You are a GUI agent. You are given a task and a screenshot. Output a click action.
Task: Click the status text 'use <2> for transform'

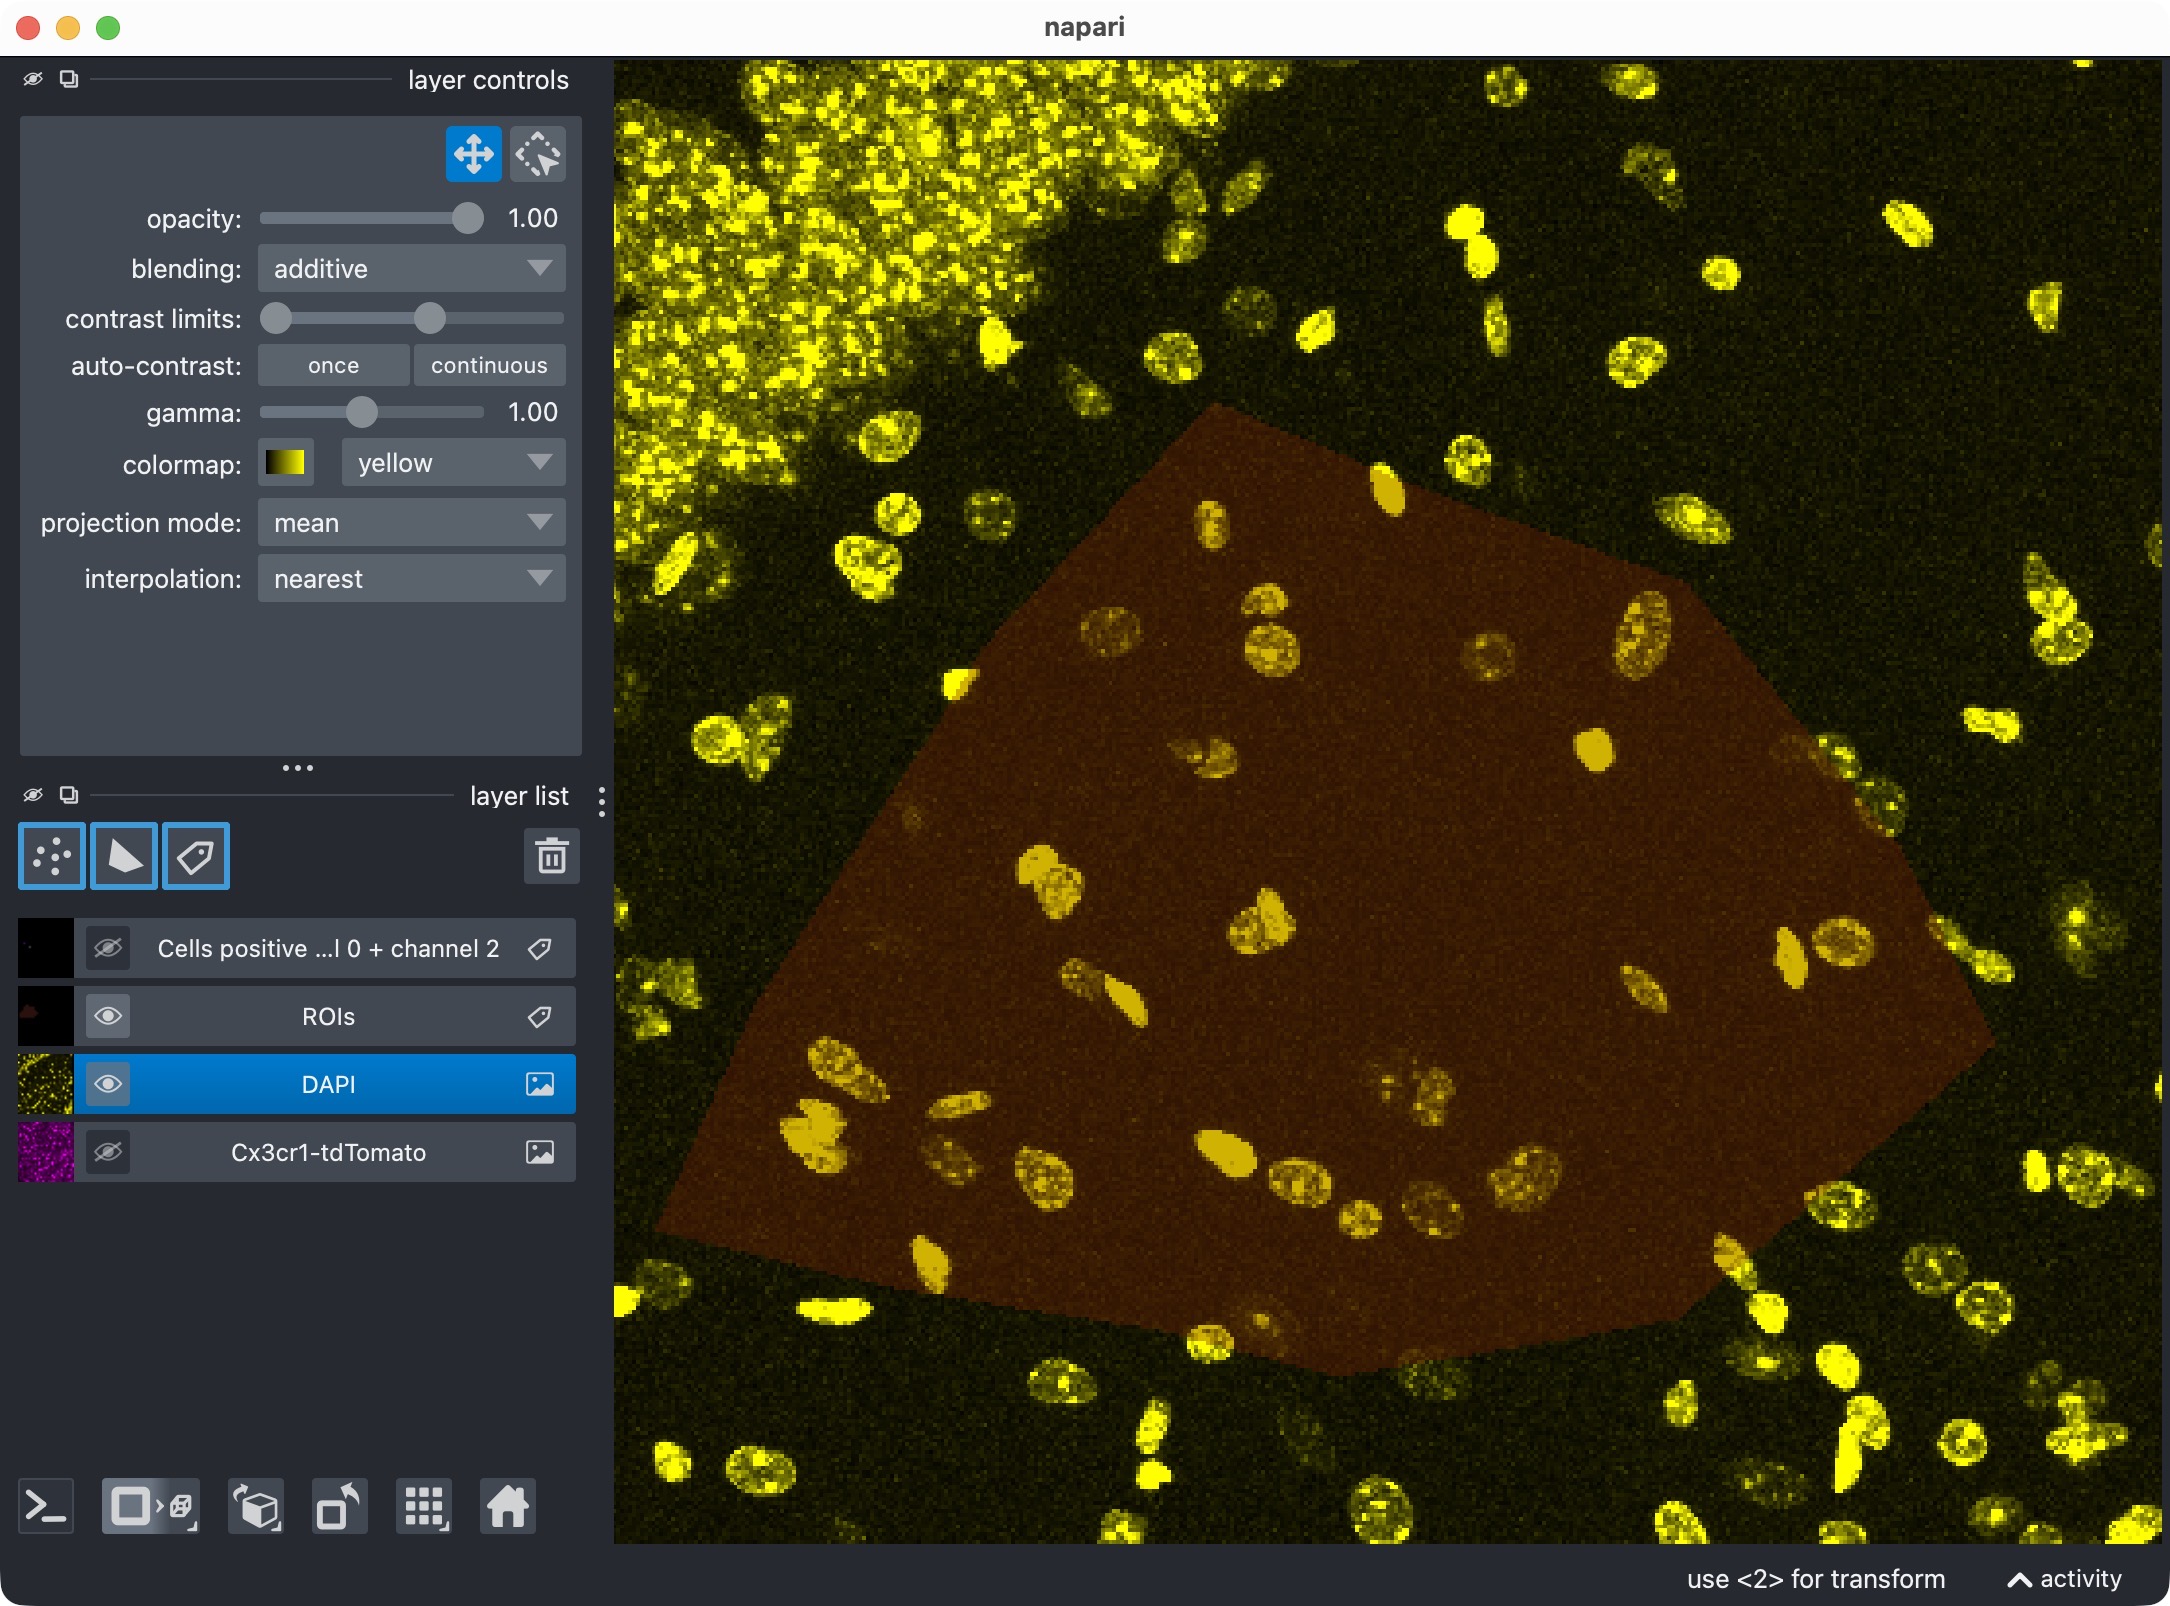point(1816,1579)
